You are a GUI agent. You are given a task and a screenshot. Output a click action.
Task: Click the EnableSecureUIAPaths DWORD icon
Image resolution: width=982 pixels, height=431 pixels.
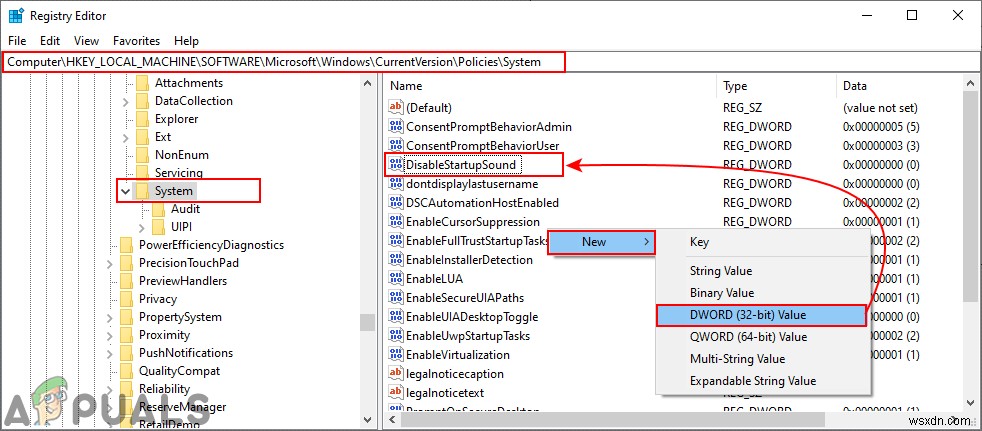click(396, 298)
